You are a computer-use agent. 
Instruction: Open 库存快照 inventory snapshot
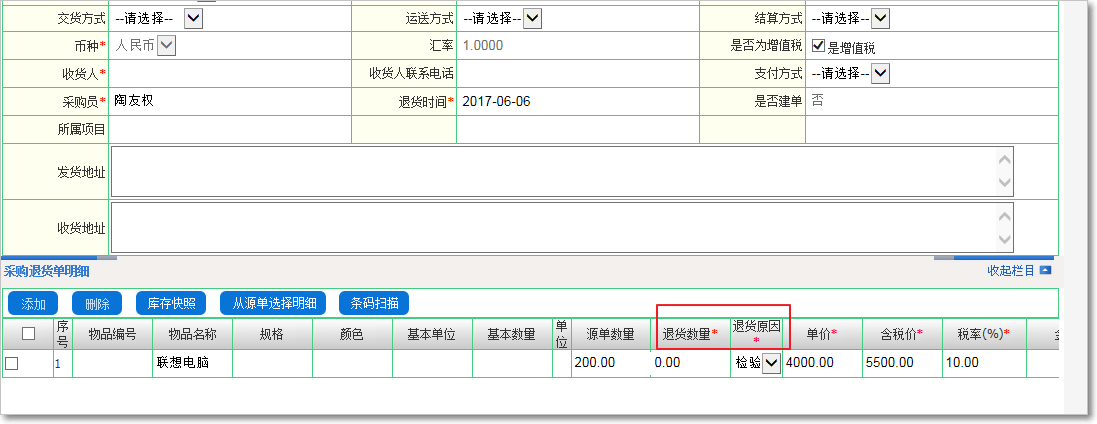172,303
